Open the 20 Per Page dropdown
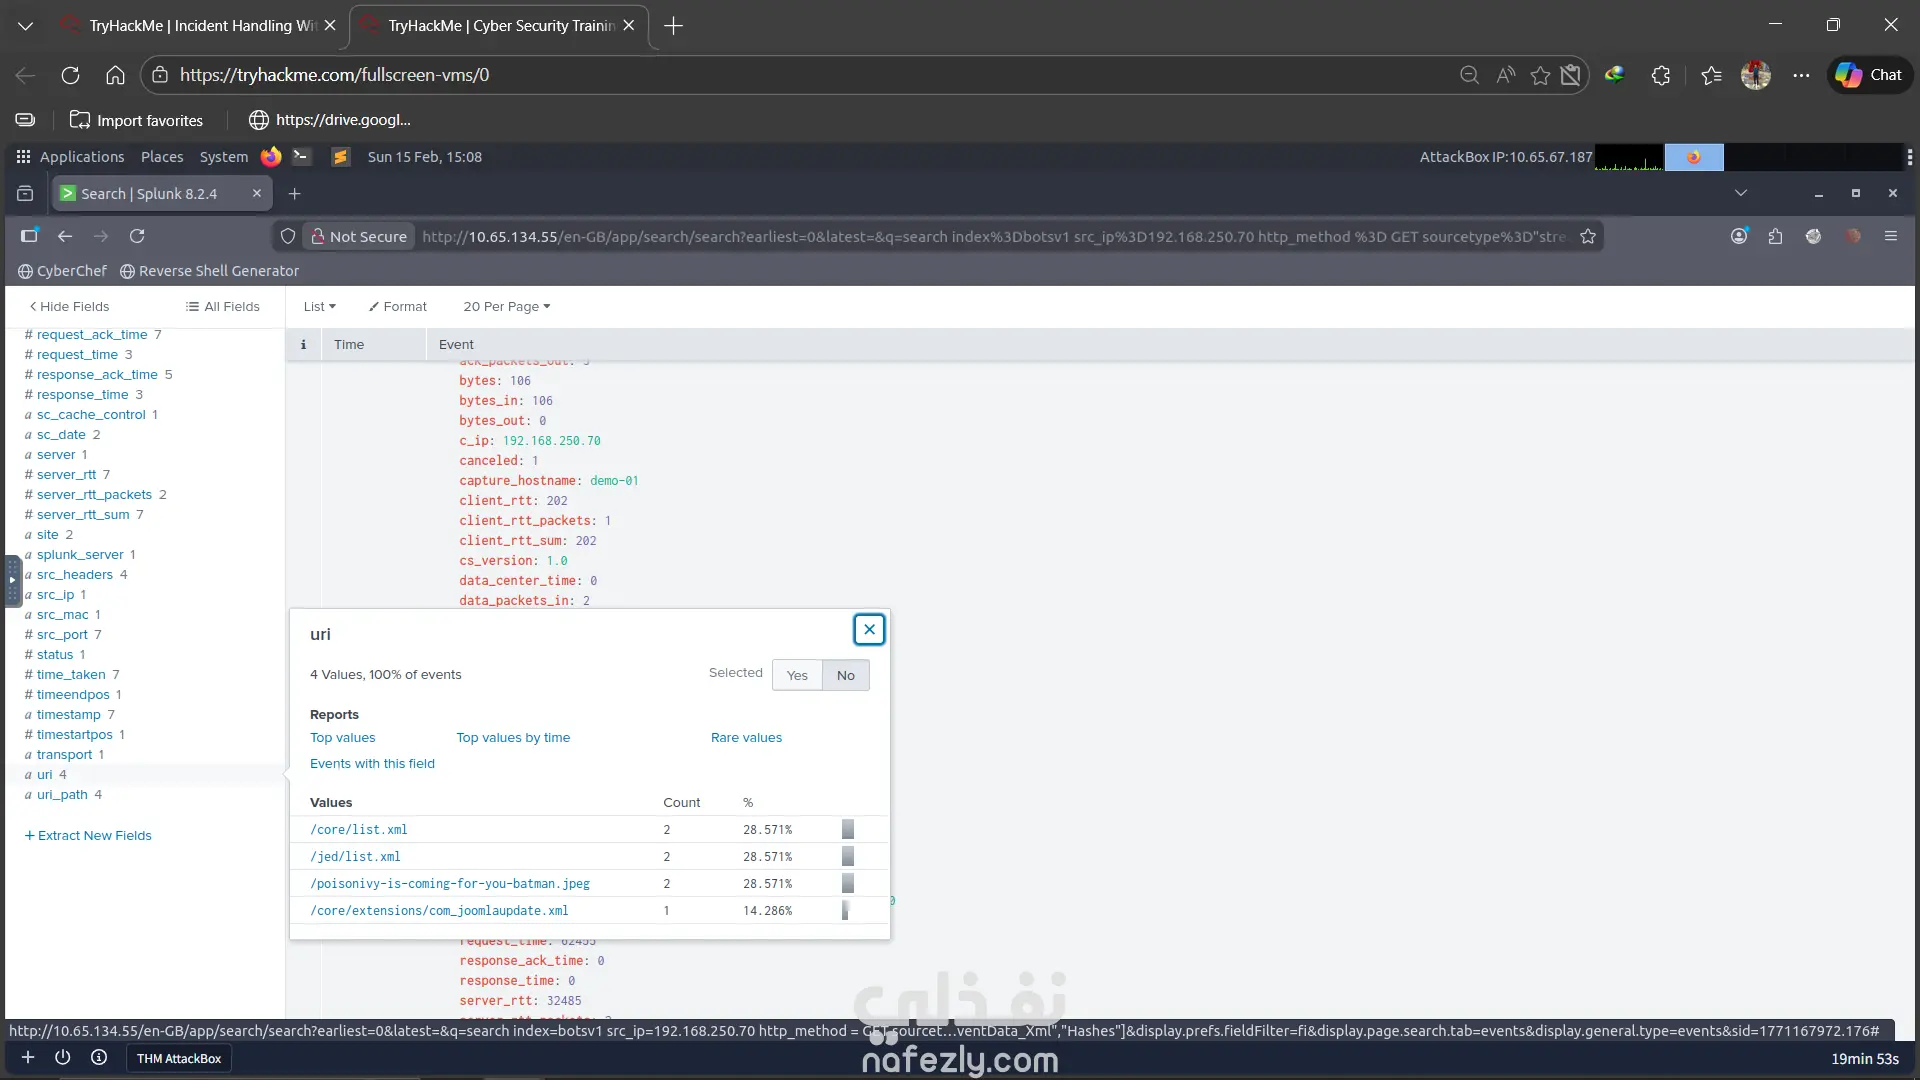 pyautogui.click(x=506, y=307)
